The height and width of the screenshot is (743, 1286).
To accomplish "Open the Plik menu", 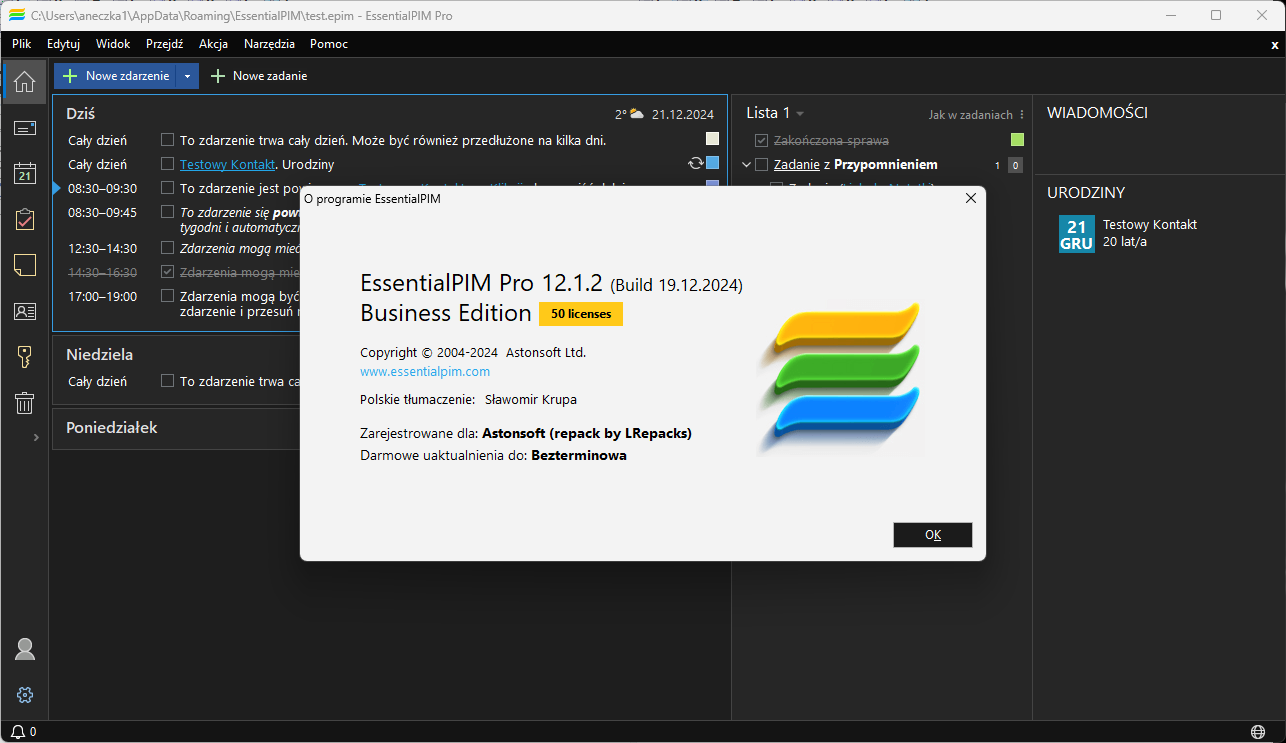I will [22, 44].
